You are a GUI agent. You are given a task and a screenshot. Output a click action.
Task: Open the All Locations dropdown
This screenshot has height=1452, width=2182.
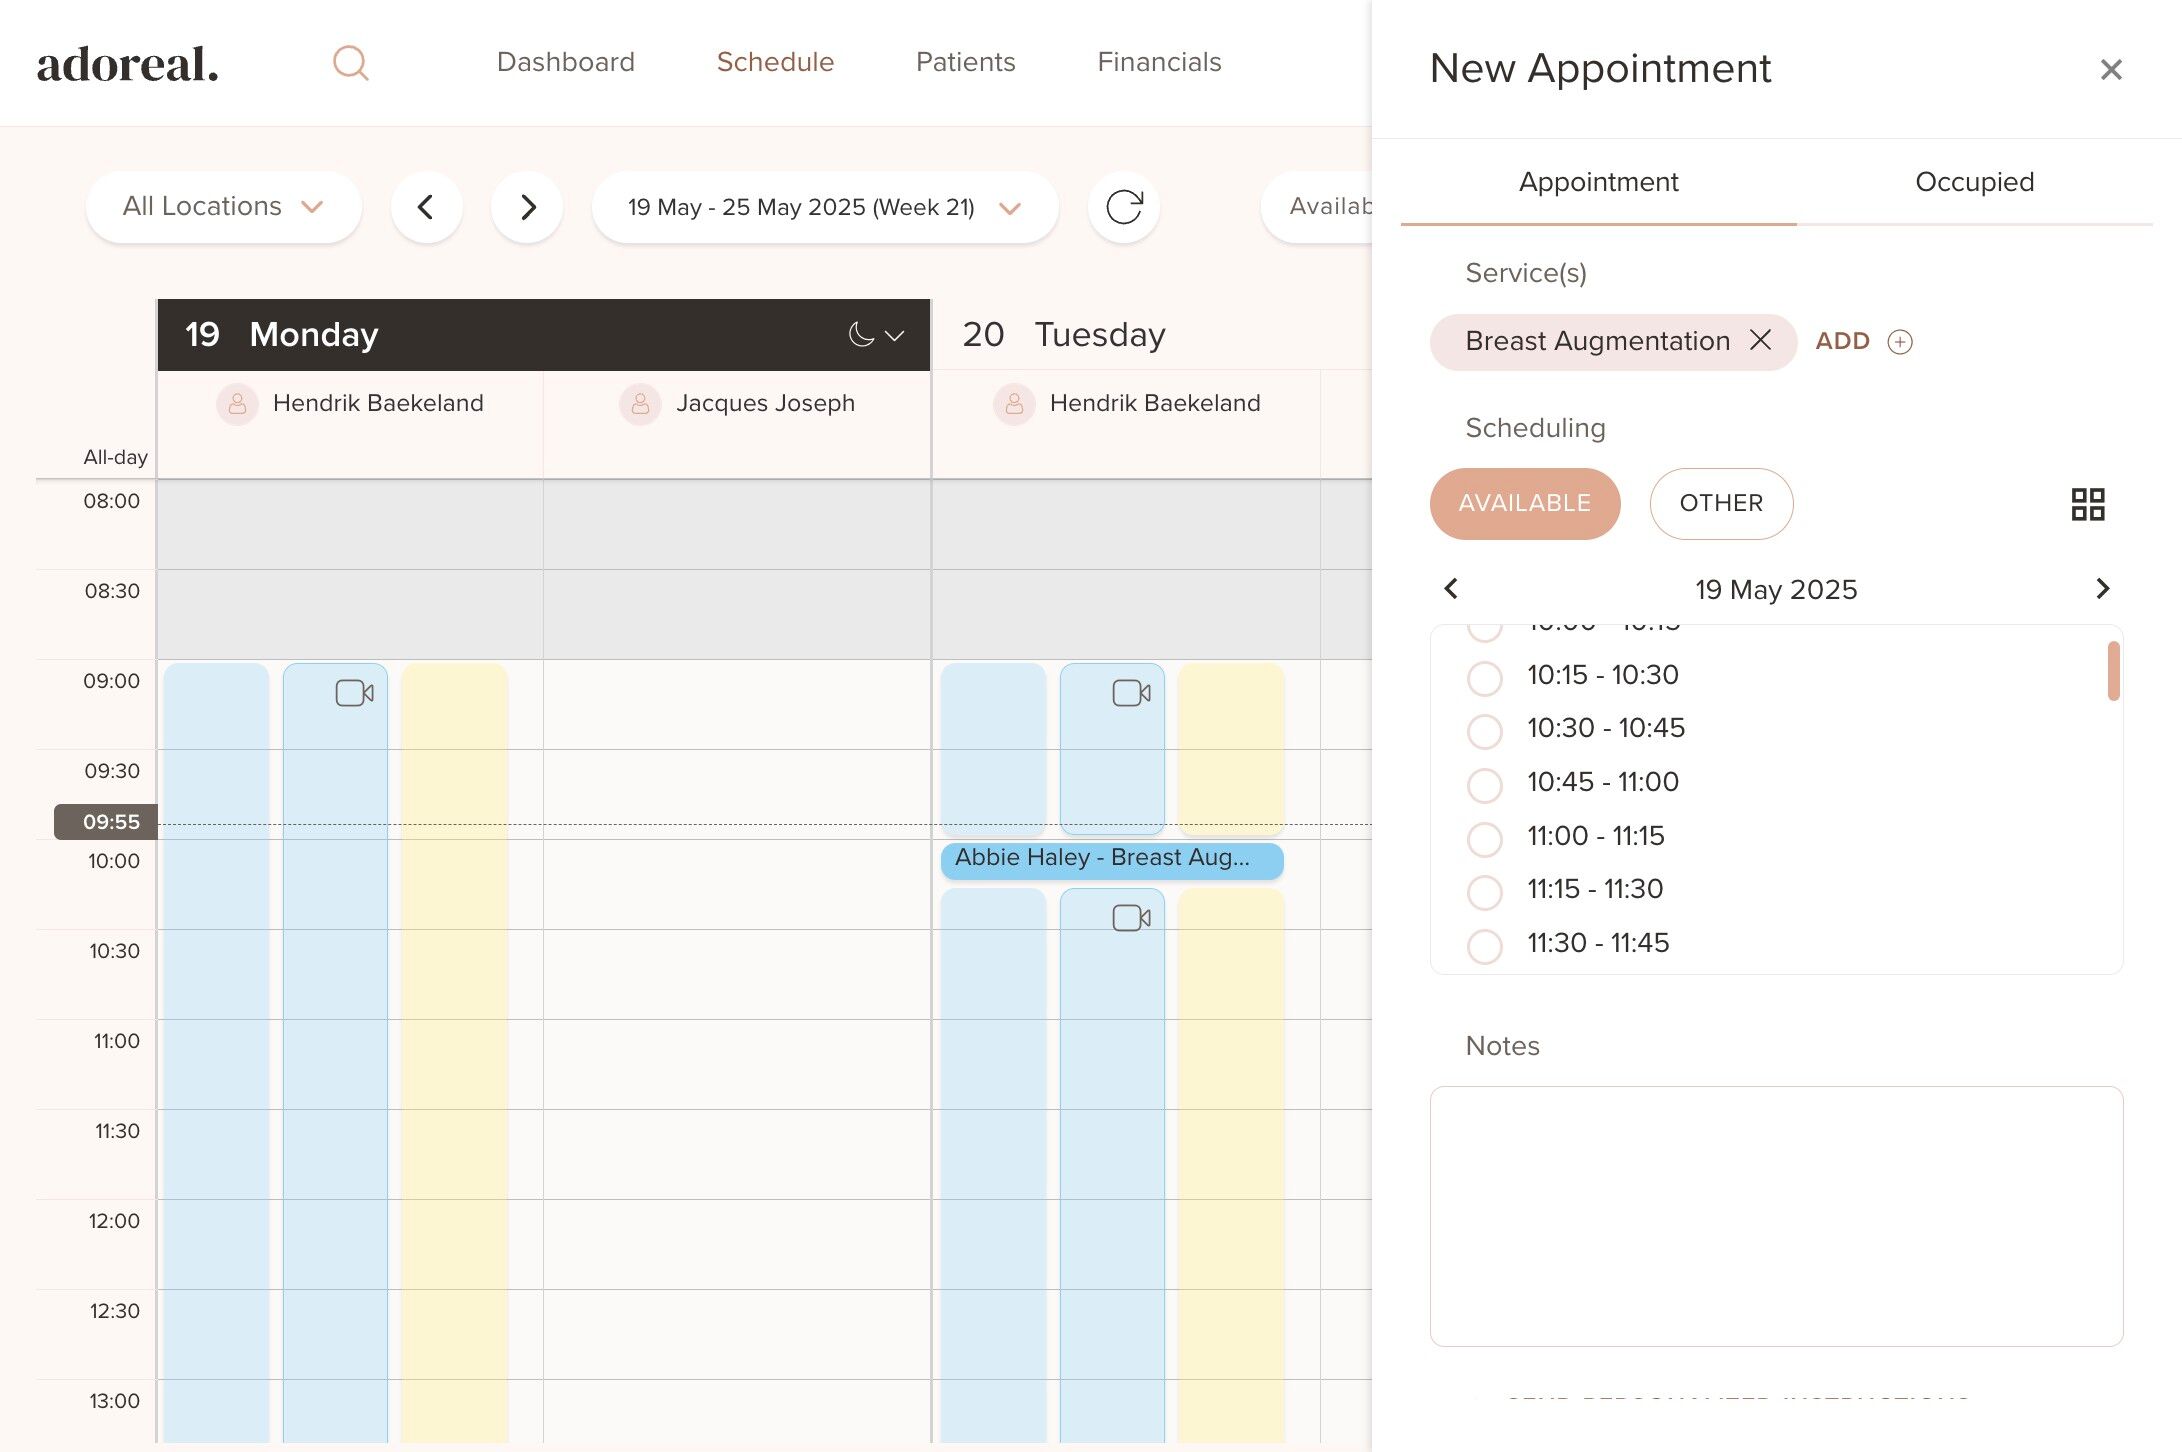click(223, 207)
